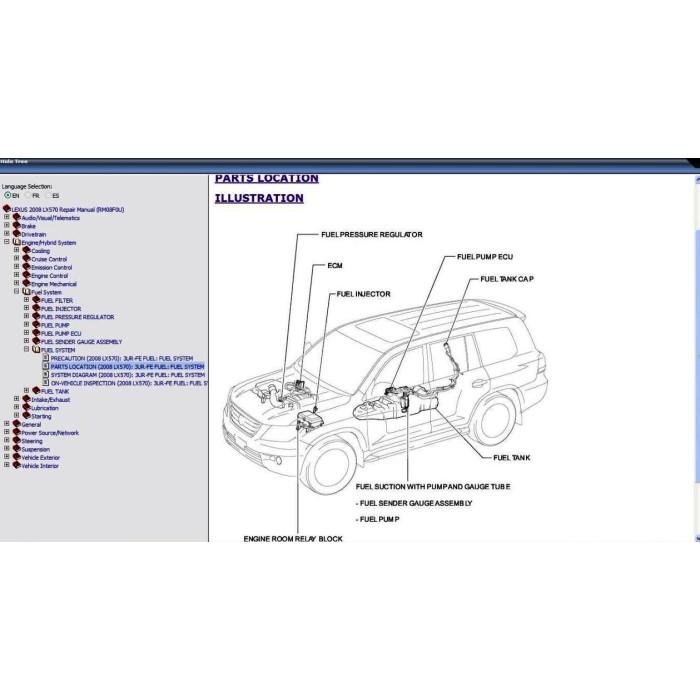The width and height of the screenshot is (700, 700).
Task: Select the EN language radio button
Action: [x=7, y=195]
